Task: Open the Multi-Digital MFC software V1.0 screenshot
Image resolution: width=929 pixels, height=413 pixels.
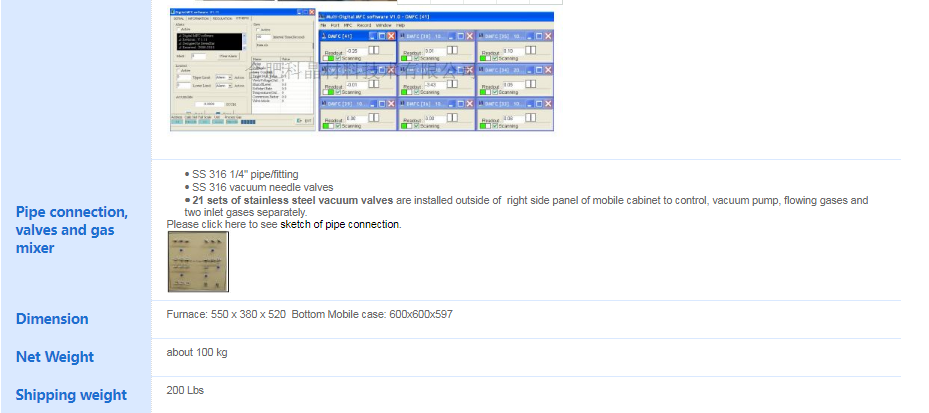Action: tap(437, 71)
